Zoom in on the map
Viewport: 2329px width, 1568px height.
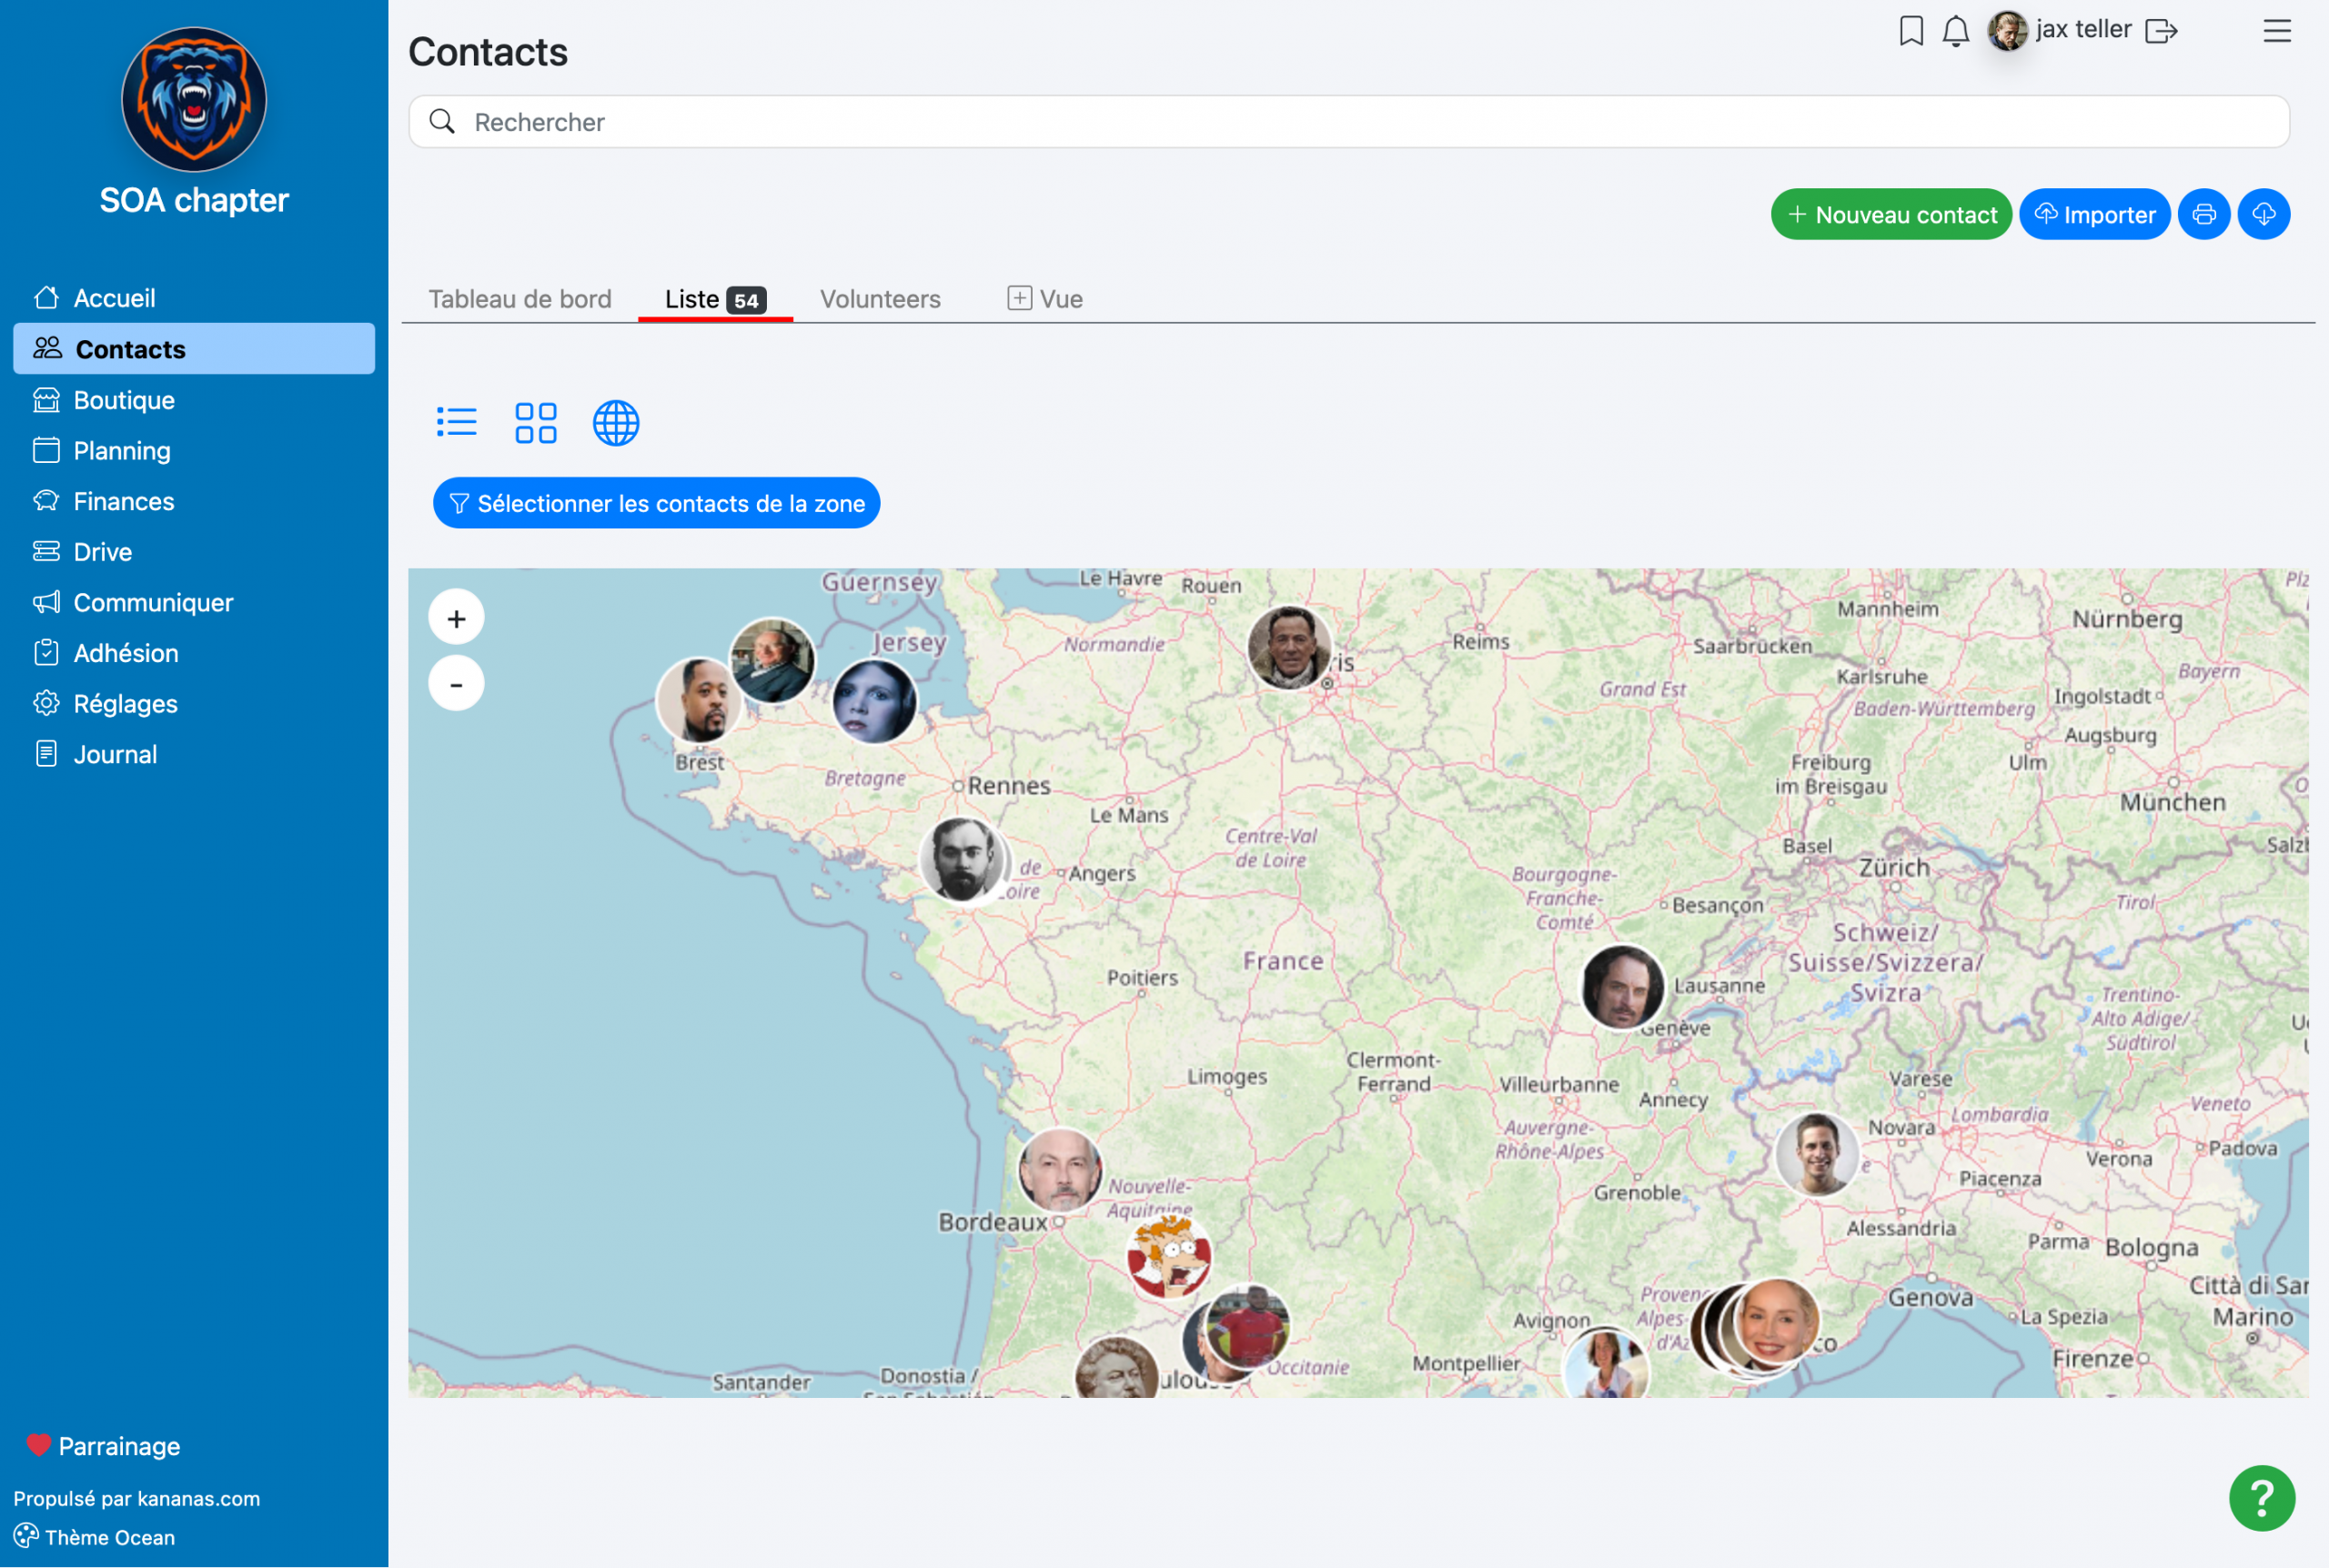tap(456, 618)
